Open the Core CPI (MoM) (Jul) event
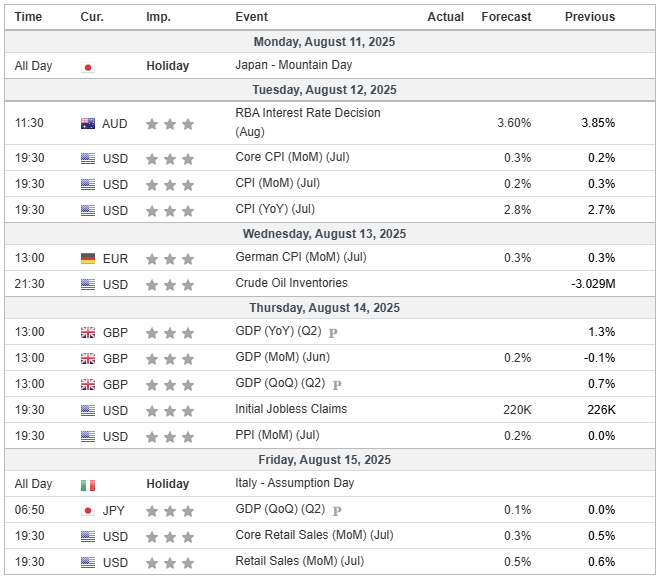The image size is (659, 577). 292,157
